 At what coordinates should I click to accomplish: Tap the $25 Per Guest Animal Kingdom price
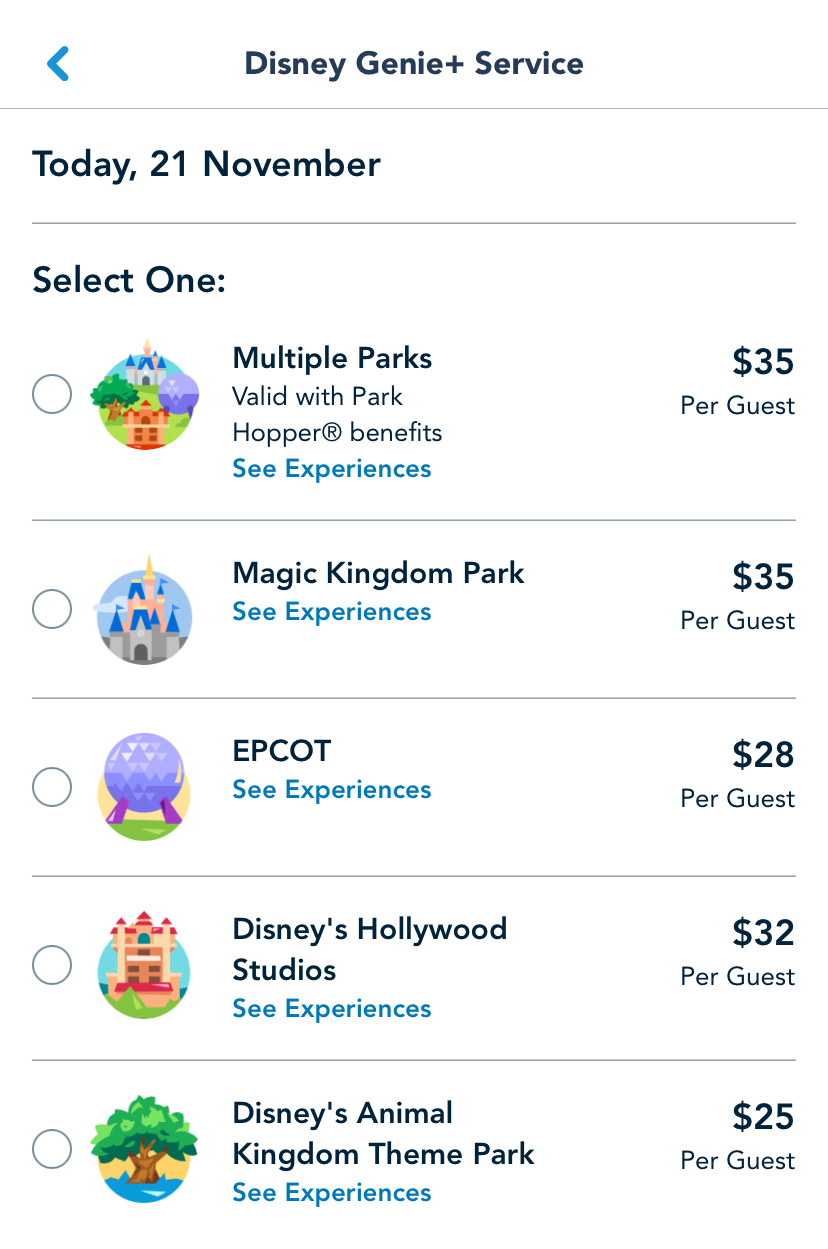point(751,1135)
